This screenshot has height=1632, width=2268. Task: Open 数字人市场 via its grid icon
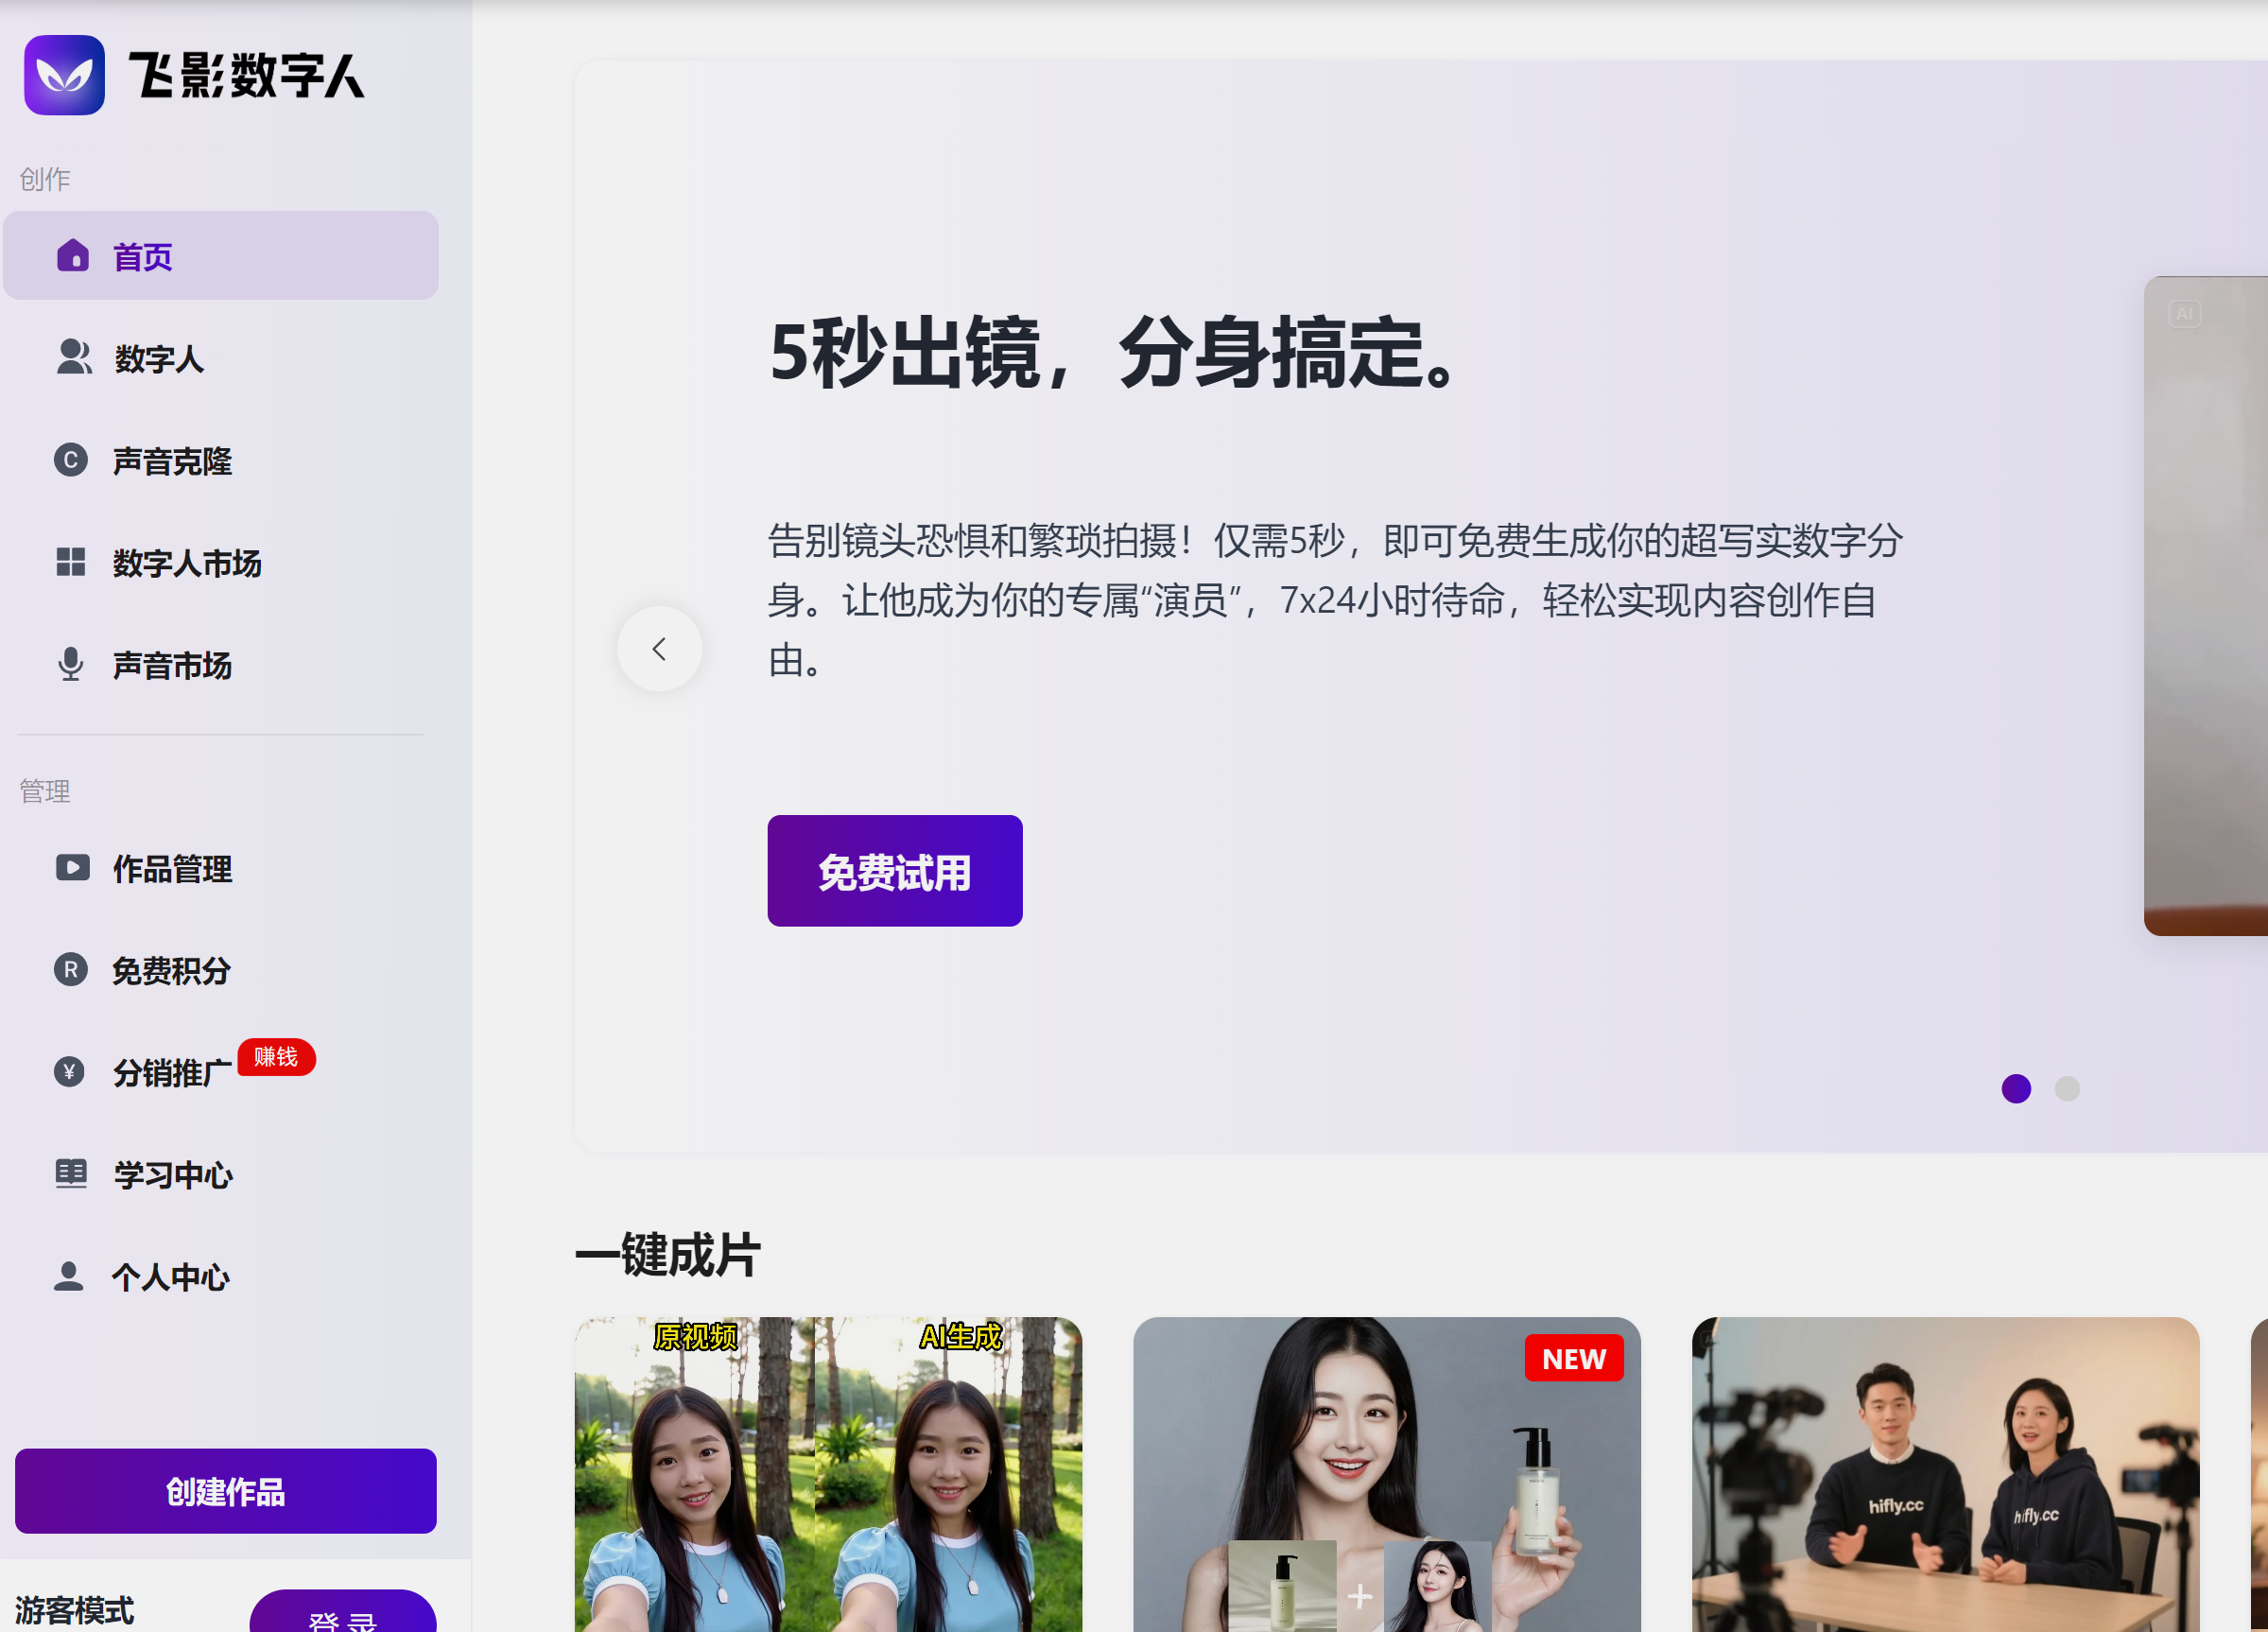71,563
